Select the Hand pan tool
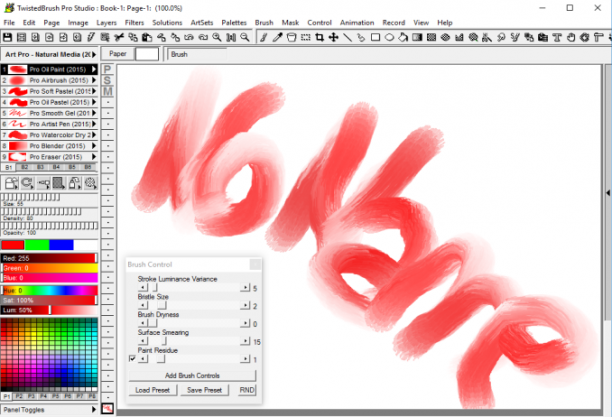Viewport: 612px width, 417px height. 571,37
